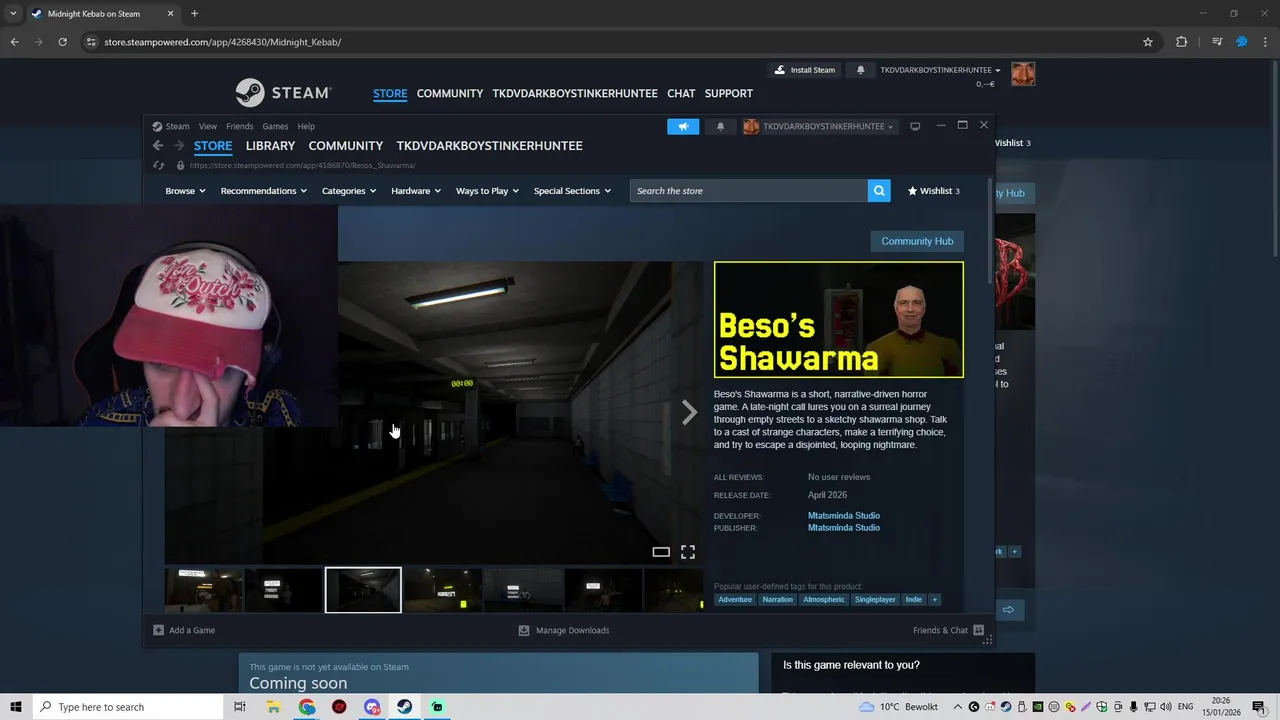Click into Search the store field
1280x720 pixels.
pyautogui.click(x=749, y=191)
